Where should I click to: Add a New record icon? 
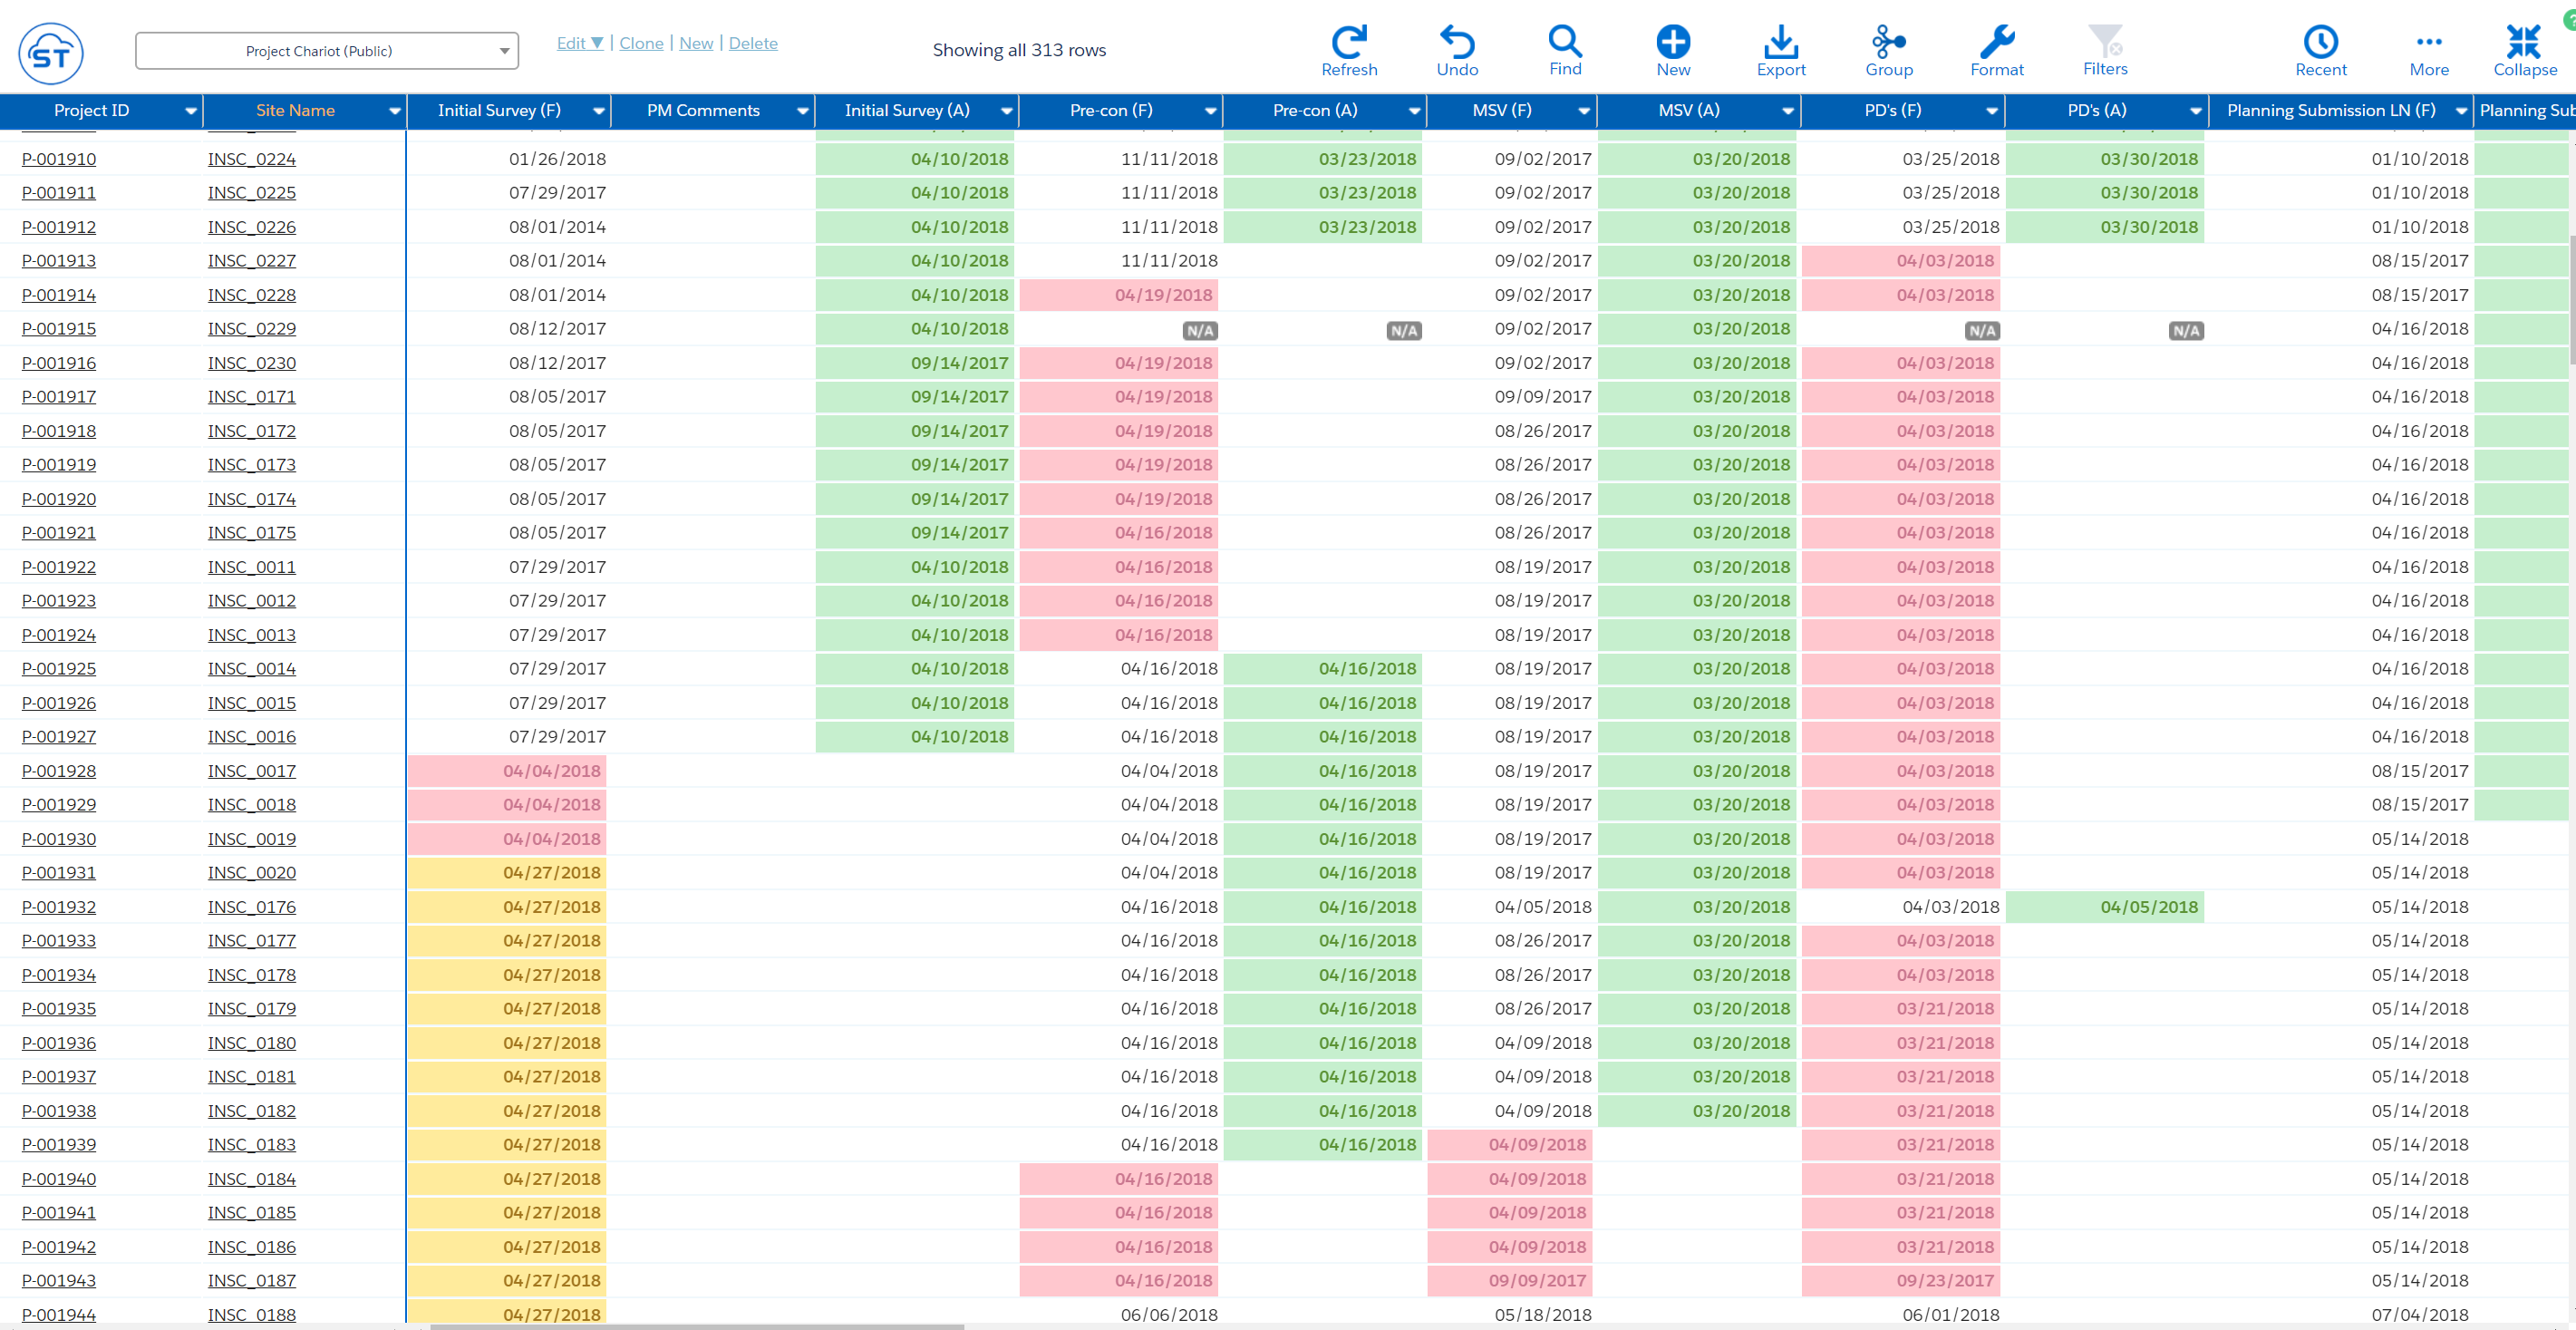point(1672,50)
